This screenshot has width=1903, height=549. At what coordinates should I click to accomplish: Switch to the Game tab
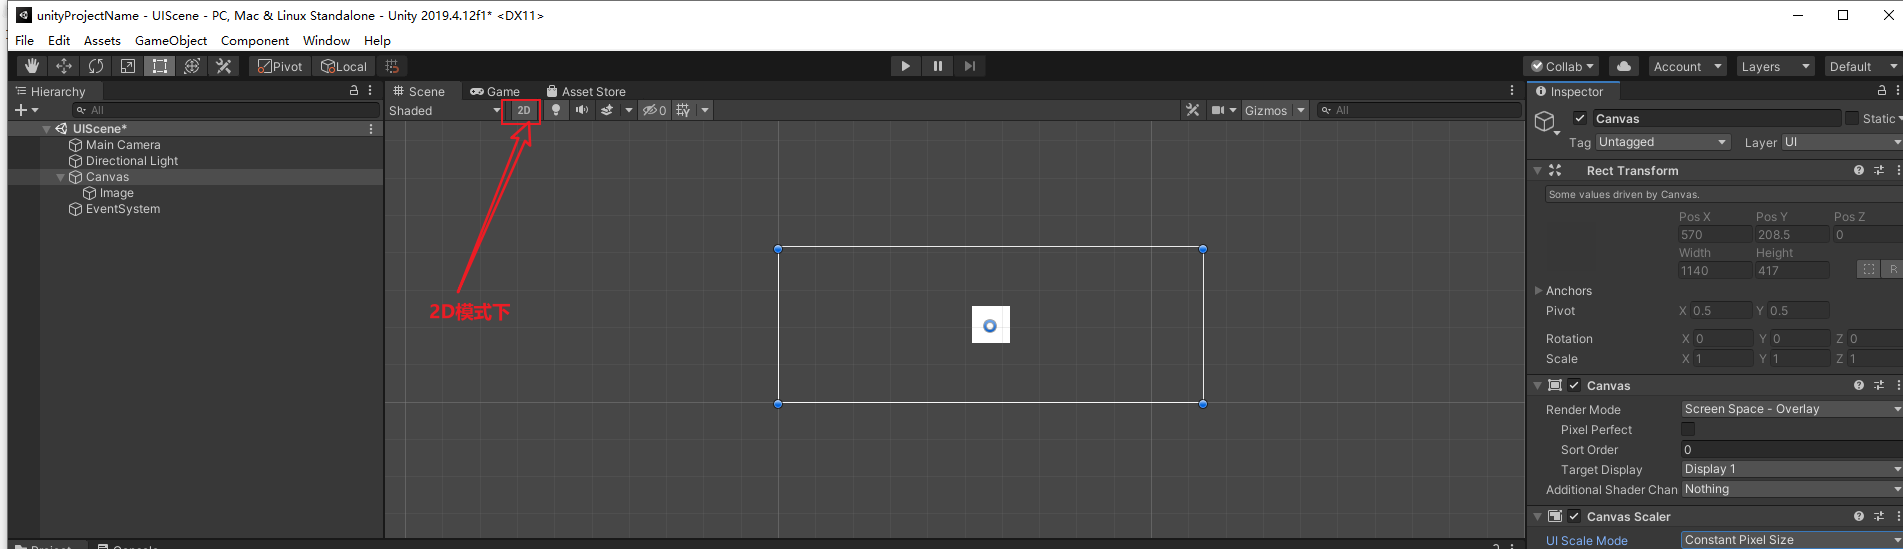[x=495, y=91]
